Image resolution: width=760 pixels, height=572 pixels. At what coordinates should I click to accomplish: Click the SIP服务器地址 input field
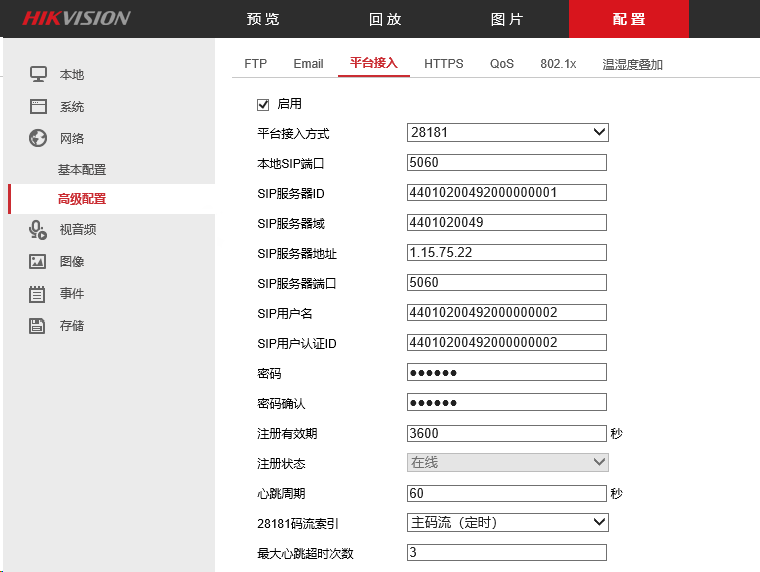click(507, 253)
